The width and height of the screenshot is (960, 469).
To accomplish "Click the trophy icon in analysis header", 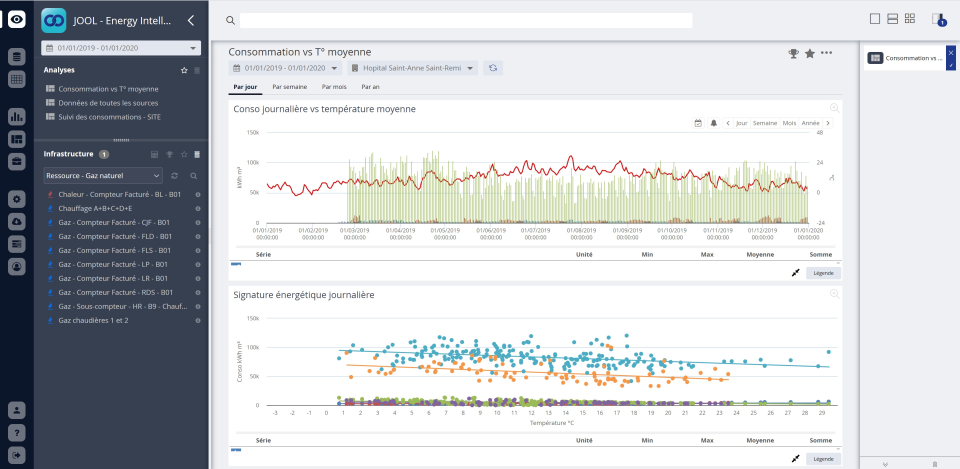I will 794,53.
